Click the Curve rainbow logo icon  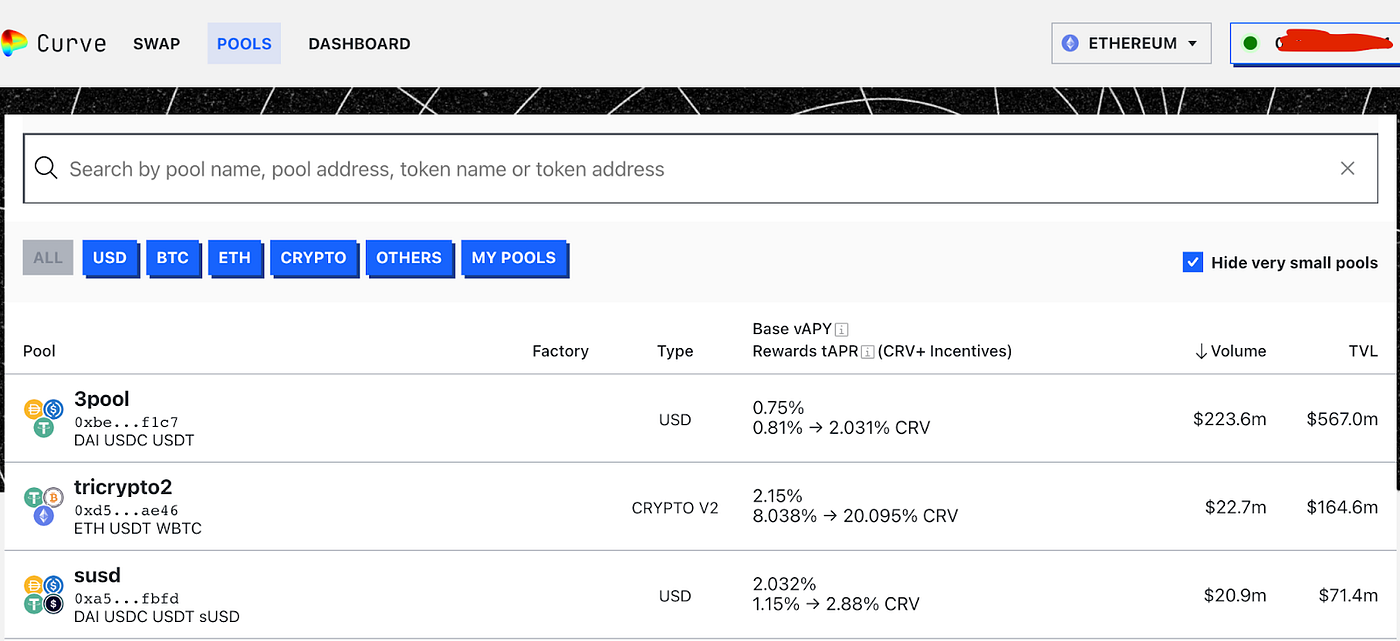pos(14,43)
